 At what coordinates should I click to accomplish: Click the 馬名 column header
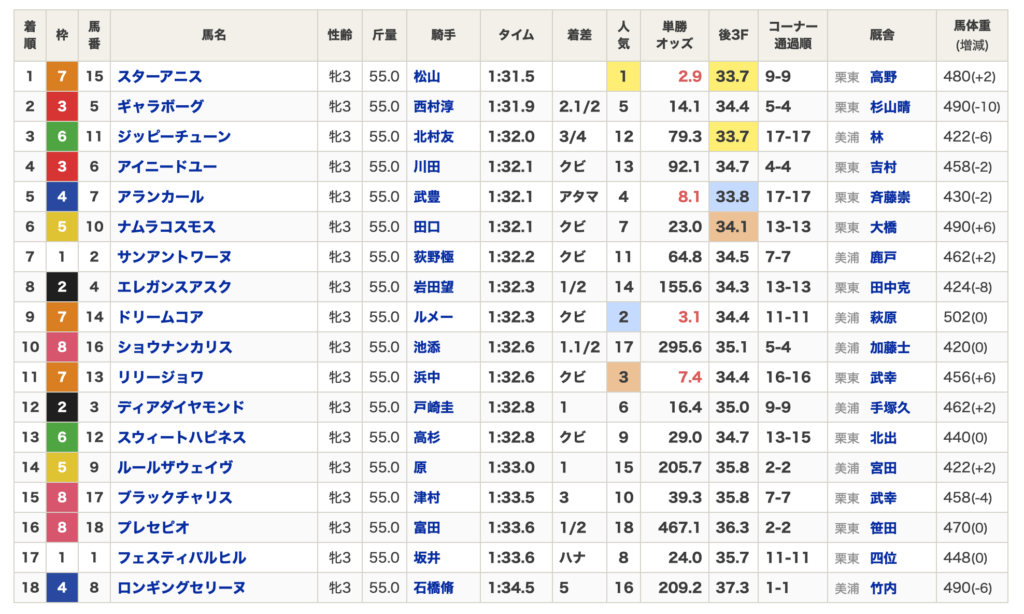coord(214,35)
